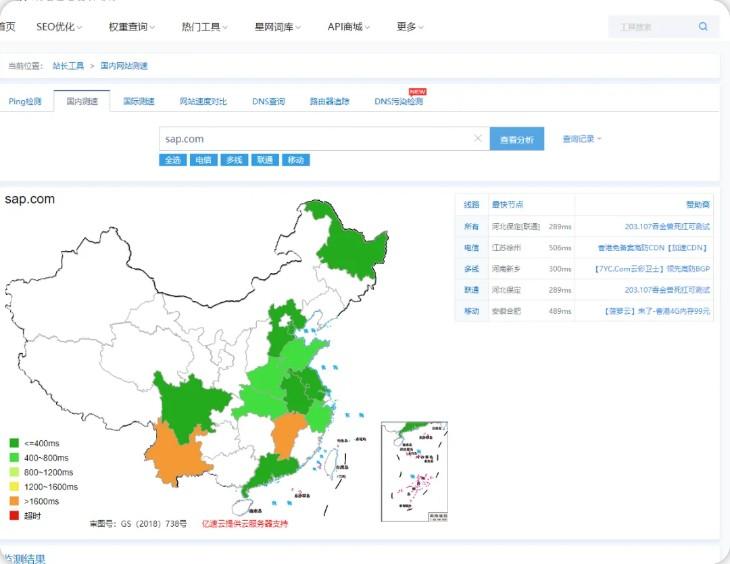Click the 多线 row label in table
730x564 pixels.
click(471, 269)
